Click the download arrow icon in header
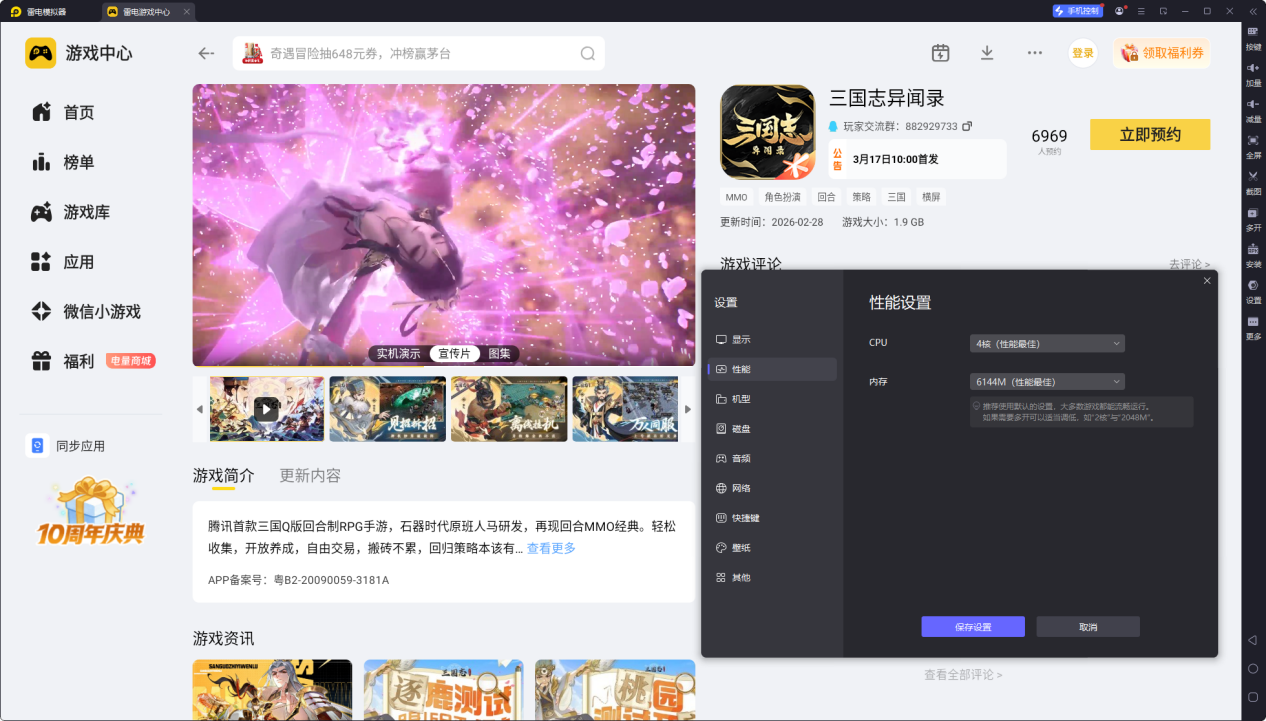 pyautogui.click(x=987, y=53)
